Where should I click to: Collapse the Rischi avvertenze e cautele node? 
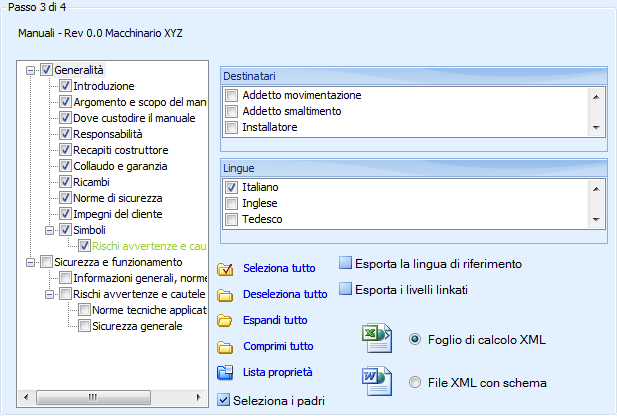49,294
